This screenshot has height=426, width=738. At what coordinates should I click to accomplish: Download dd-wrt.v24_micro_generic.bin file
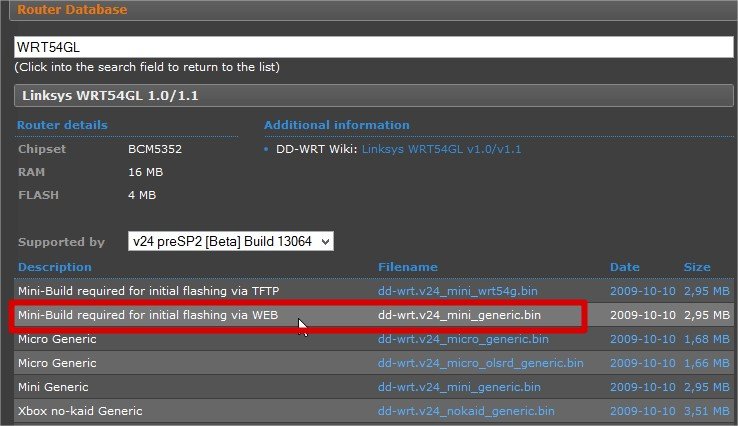click(x=460, y=339)
